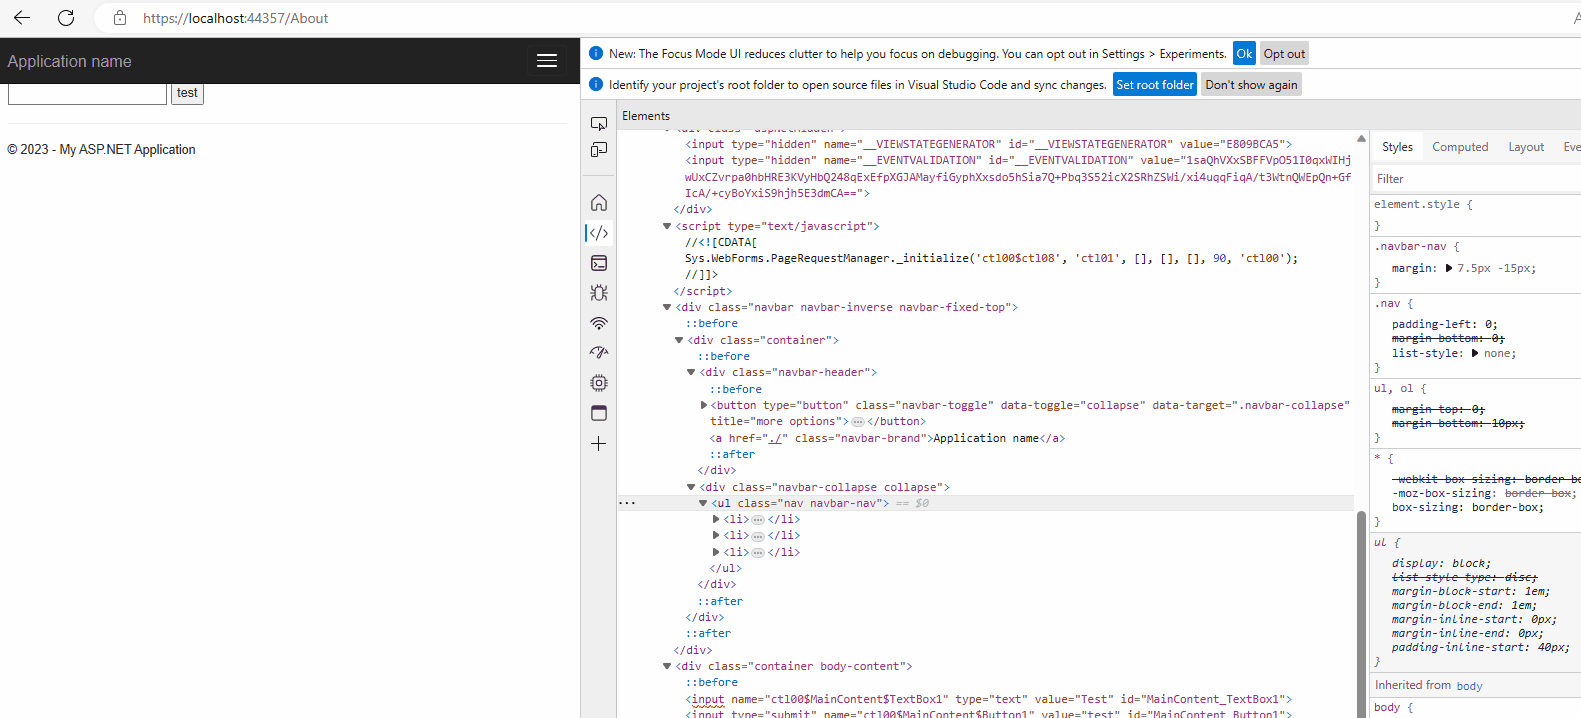Collapse the ul nav navbar-nav node
The image size is (1581, 718).
click(703, 503)
